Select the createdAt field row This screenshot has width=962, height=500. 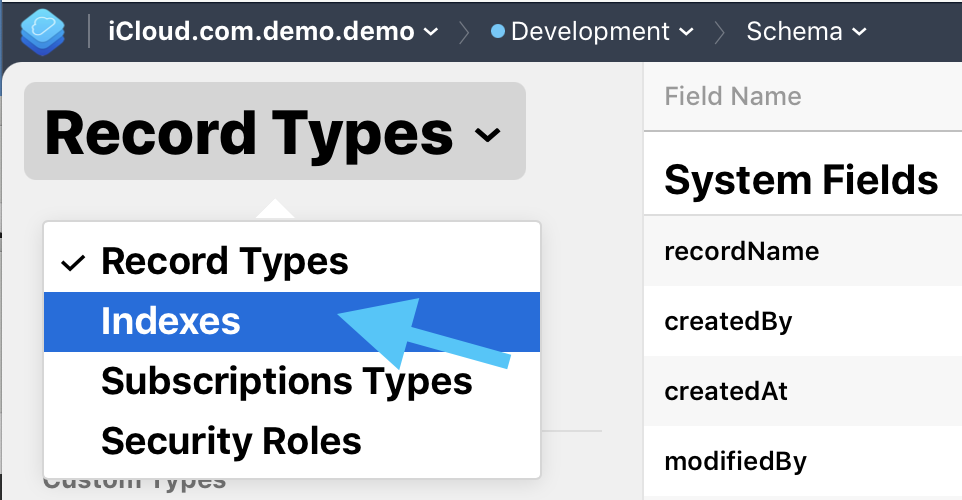[x=803, y=391]
